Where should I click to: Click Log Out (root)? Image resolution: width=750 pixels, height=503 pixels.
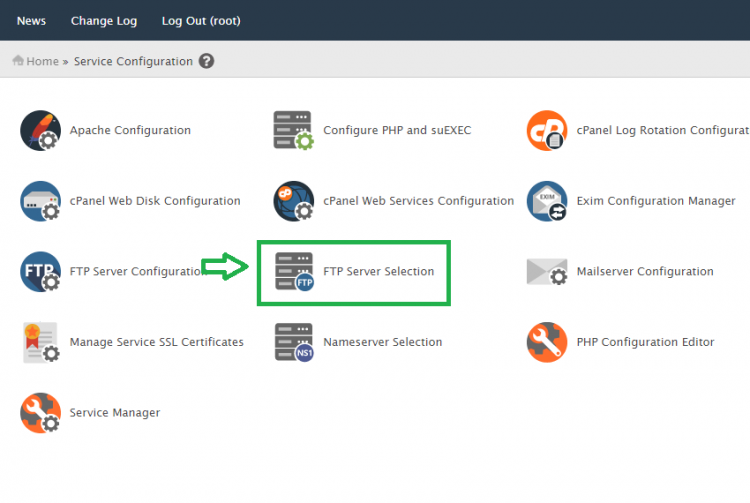(x=201, y=21)
